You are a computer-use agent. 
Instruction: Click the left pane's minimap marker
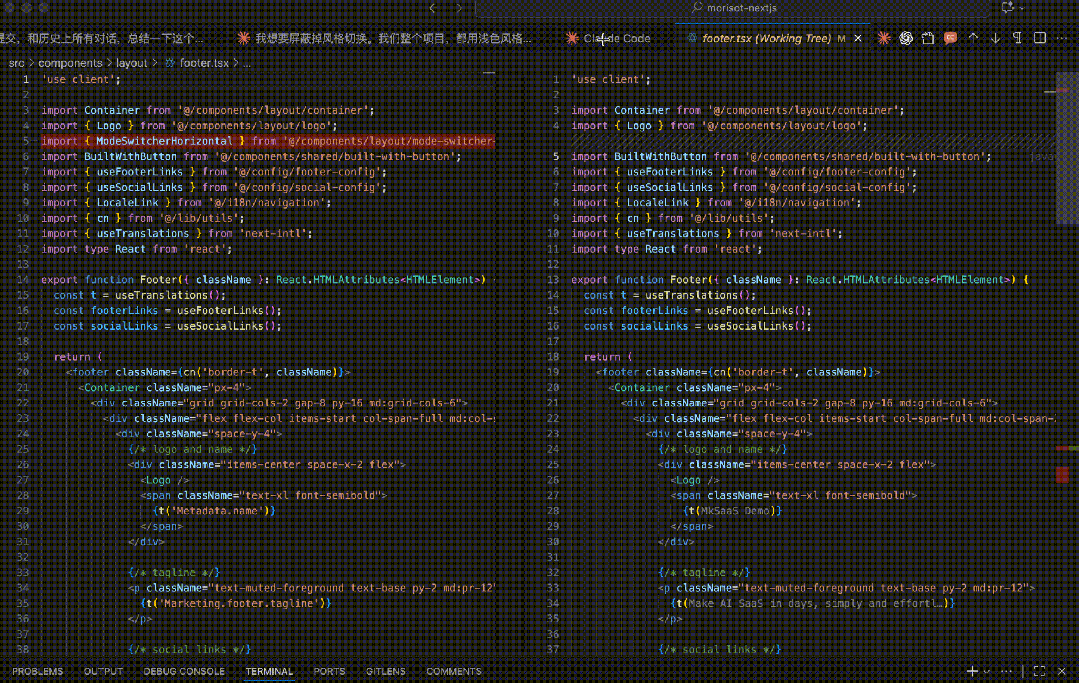489,72
